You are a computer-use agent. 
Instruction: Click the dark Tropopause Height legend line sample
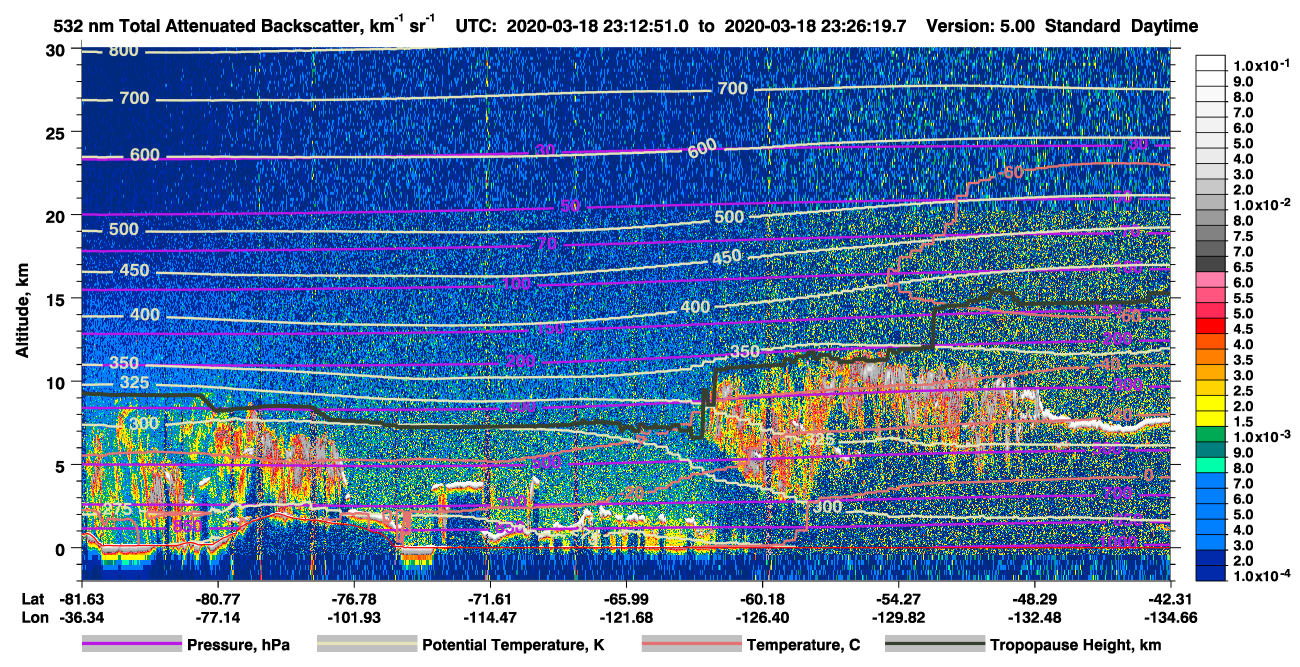[x=934, y=645]
